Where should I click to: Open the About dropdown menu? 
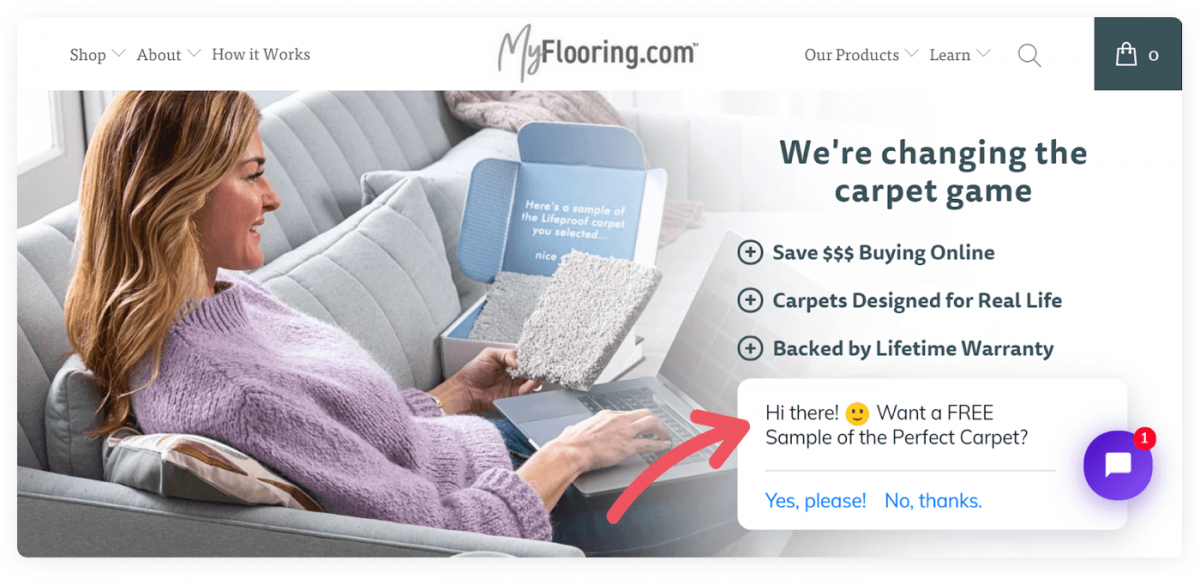tap(169, 55)
